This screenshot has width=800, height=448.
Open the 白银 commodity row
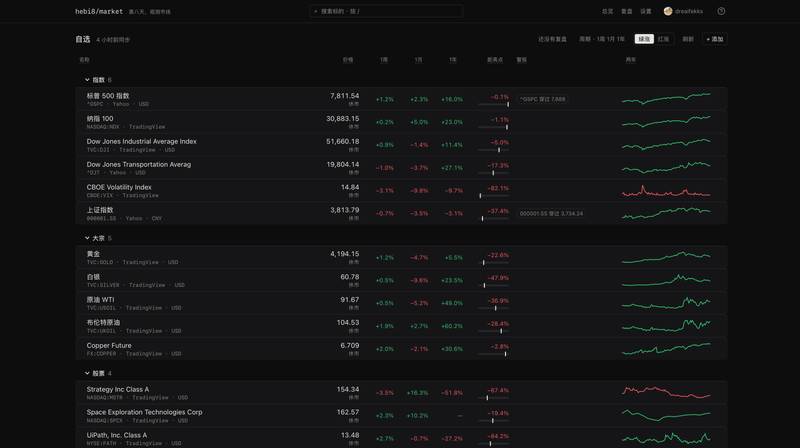tap(401, 280)
